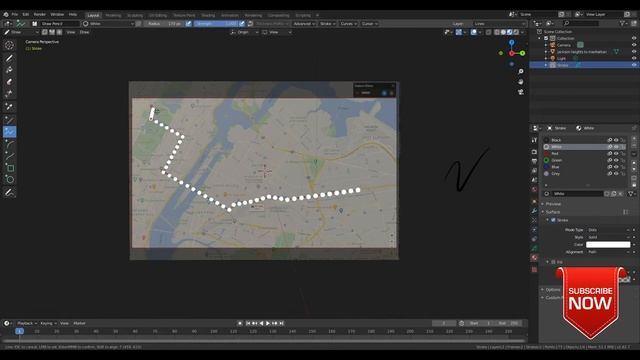Select the Cutter tool
The width and height of the screenshot is (640, 360).
coord(9,107)
